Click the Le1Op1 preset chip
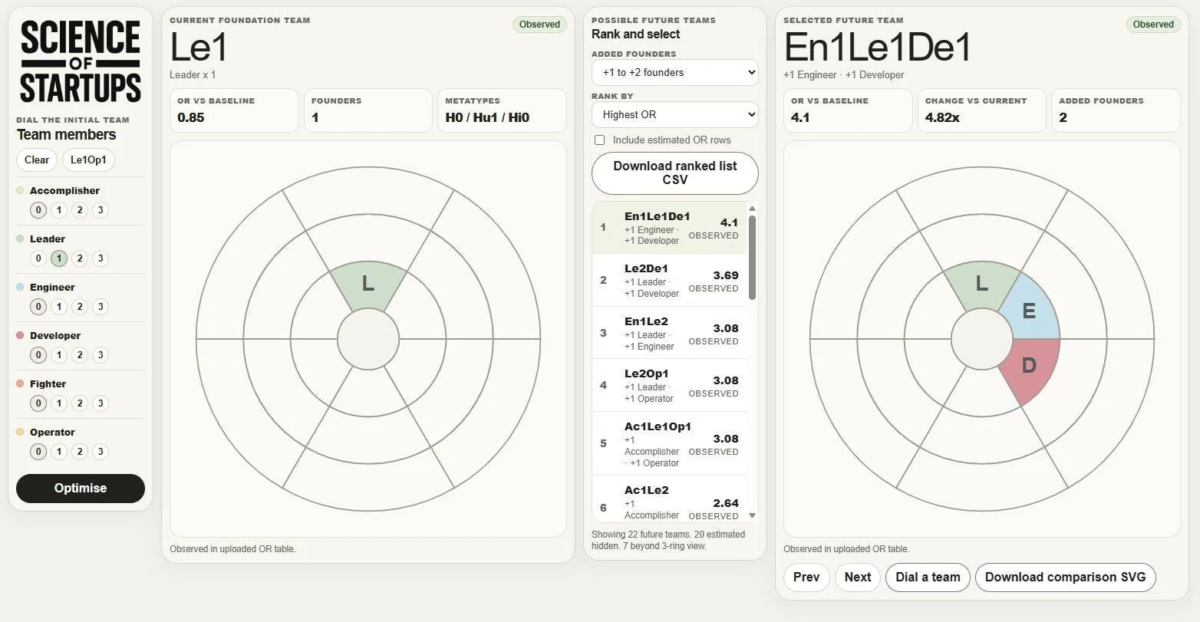This screenshot has width=1200, height=622. pyautogui.click(x=89, y=160)
